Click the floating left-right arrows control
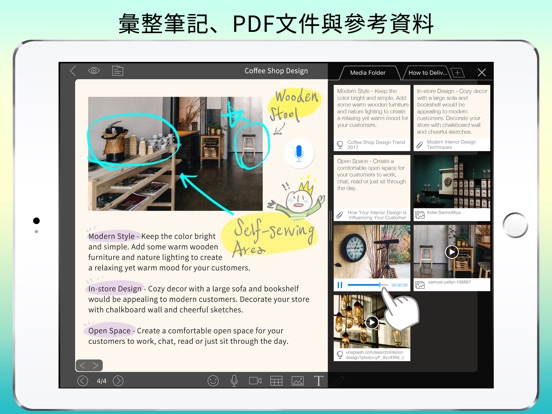Image resolution: width=552 pixels, height=414 pixels. pos(89,365)
